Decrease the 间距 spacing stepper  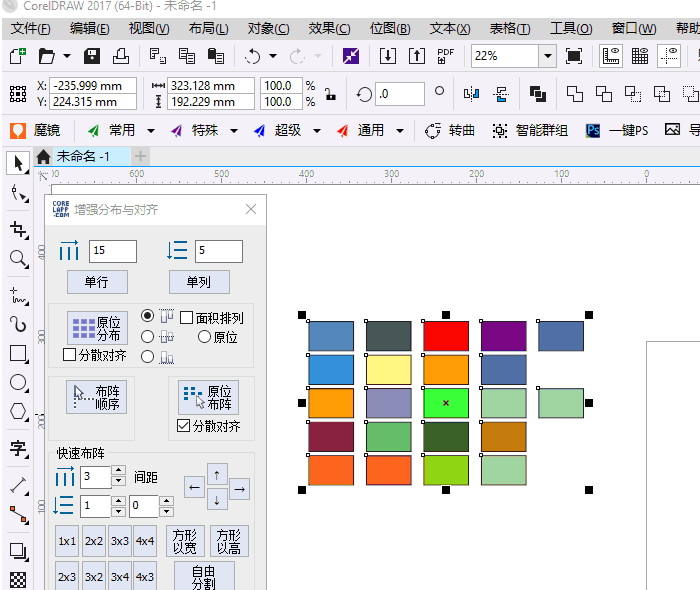tap(167, 511)
